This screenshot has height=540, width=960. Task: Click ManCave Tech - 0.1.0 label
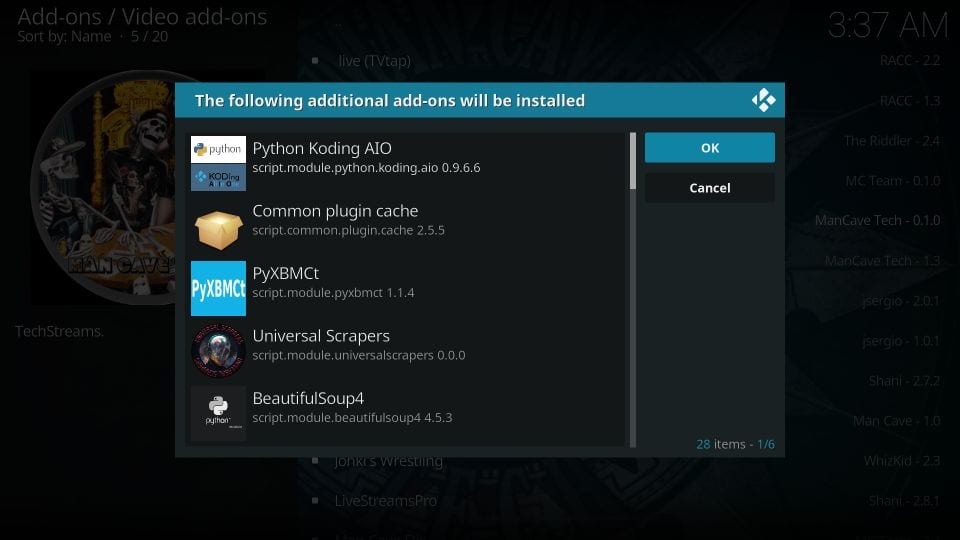tap(877, 220)
